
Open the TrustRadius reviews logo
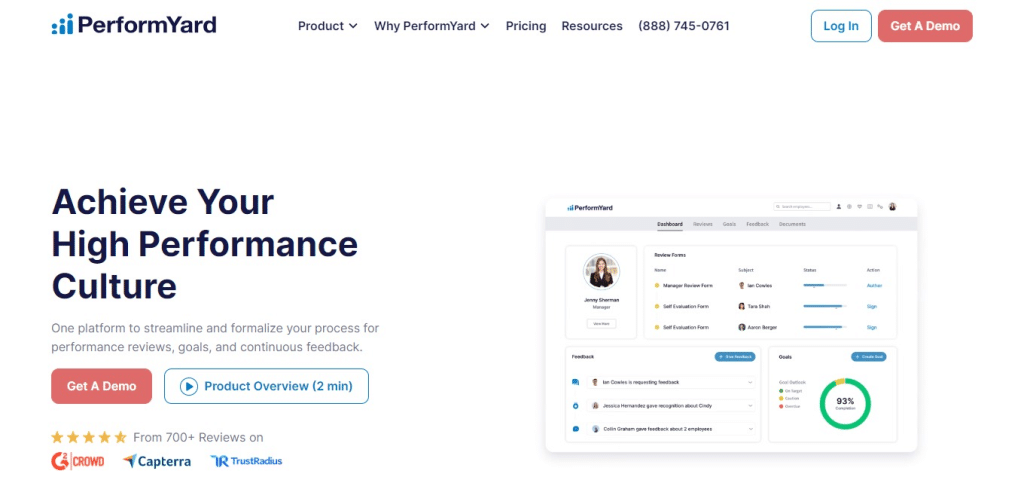point(246,461)
